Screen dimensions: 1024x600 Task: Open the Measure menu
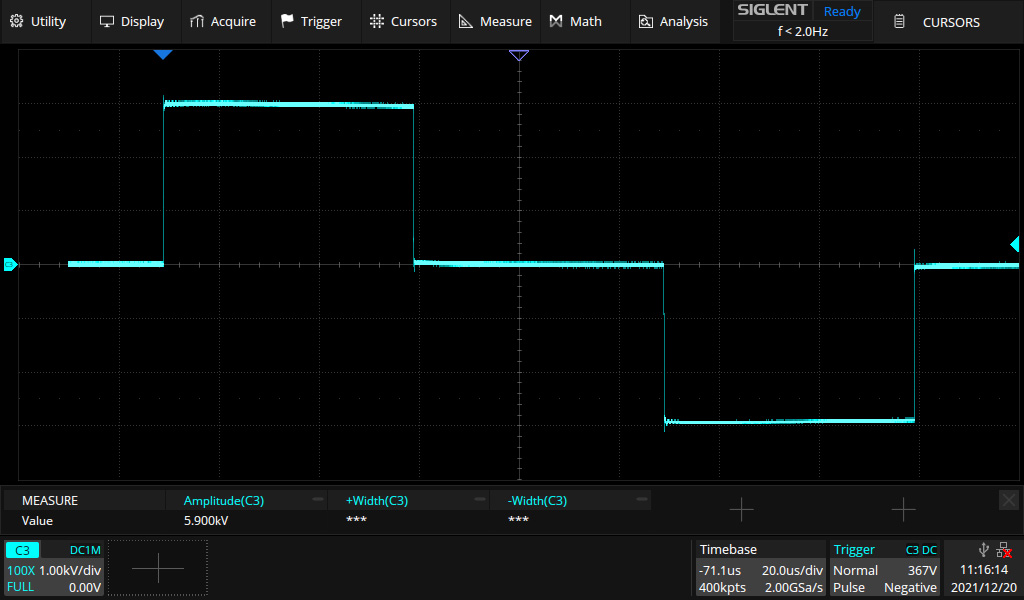pyautogui.click(x=495, y=22)
